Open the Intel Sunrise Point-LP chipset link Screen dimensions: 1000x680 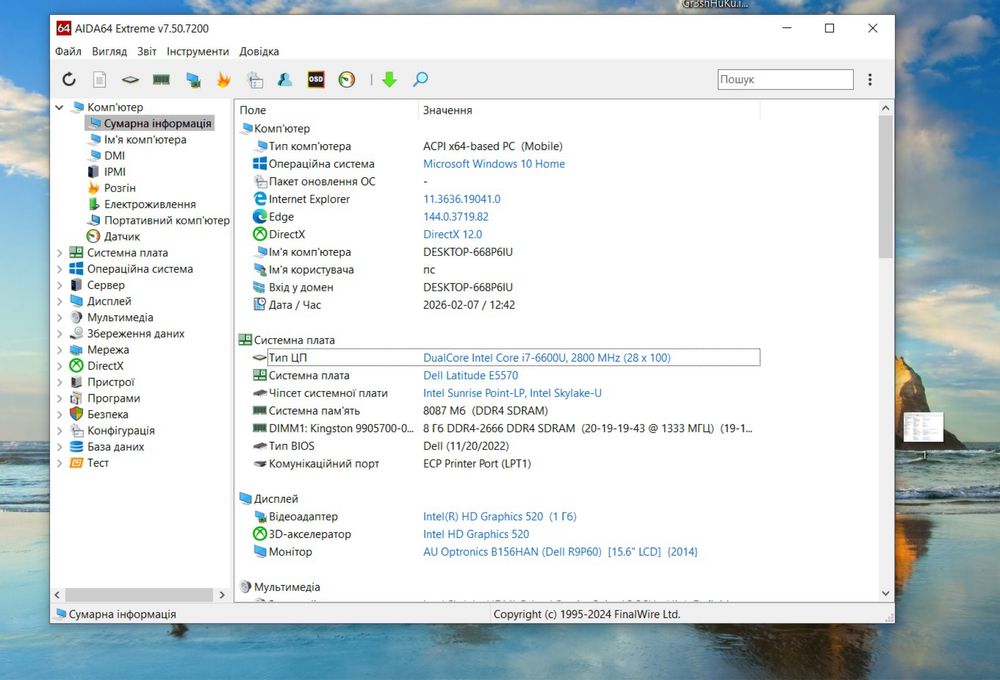(512, 393)
